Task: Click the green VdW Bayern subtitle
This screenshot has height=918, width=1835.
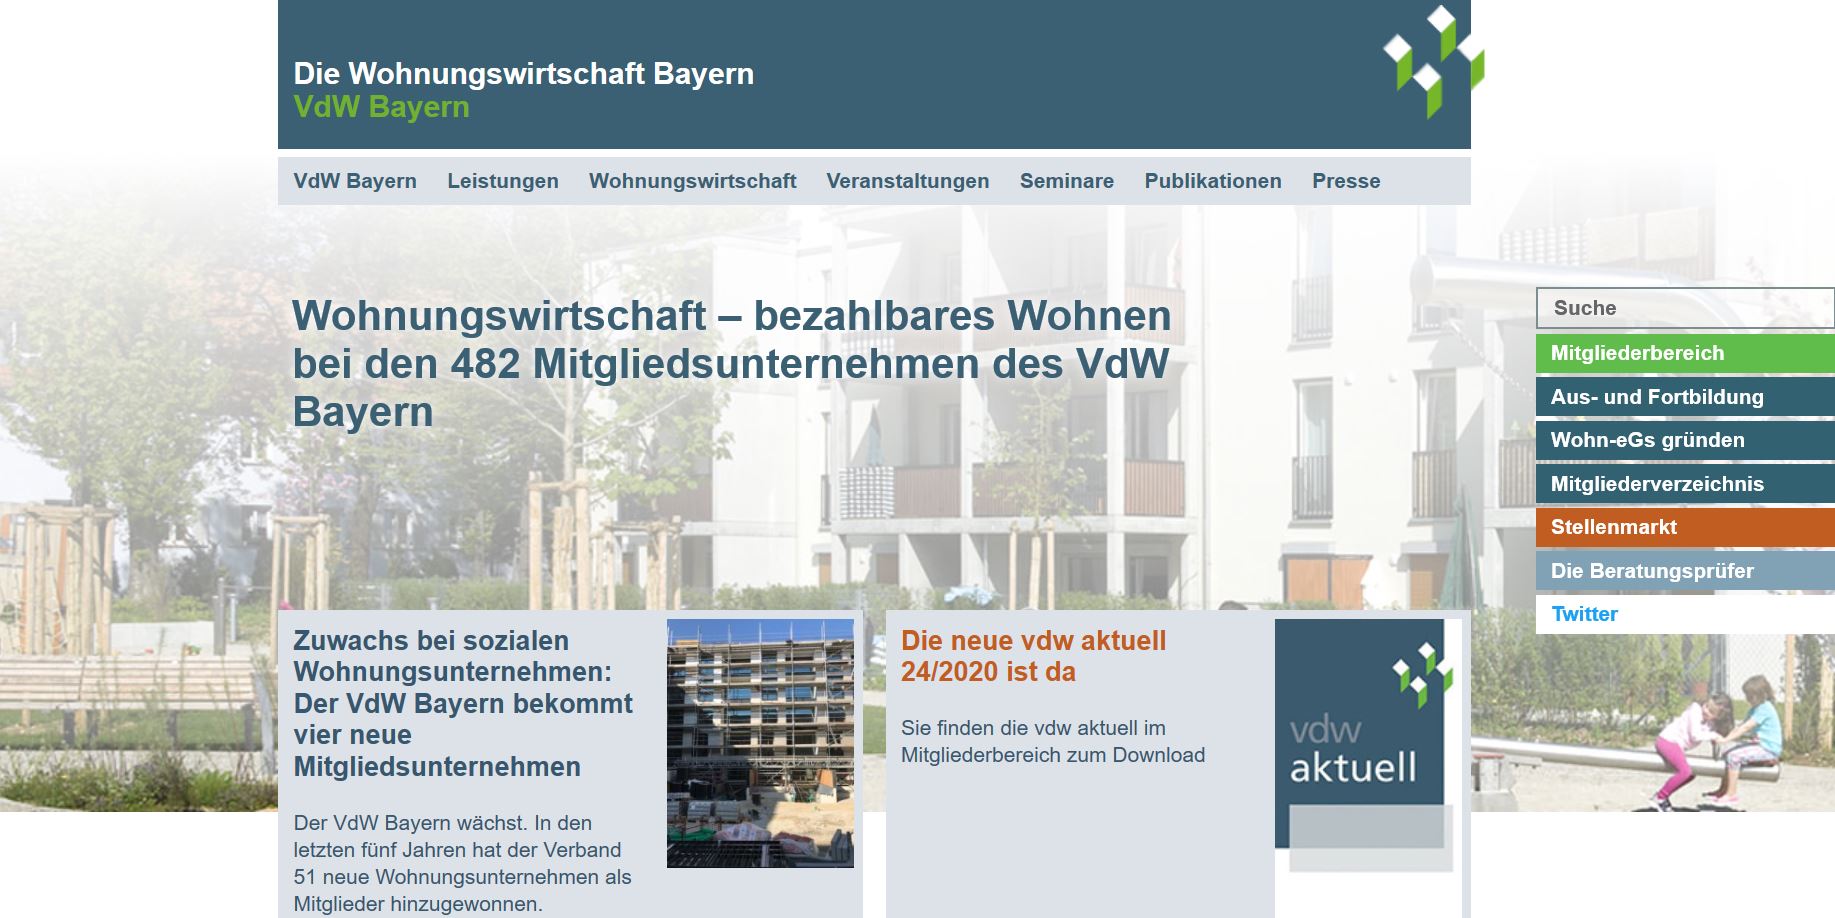Action: coord(381,107)
